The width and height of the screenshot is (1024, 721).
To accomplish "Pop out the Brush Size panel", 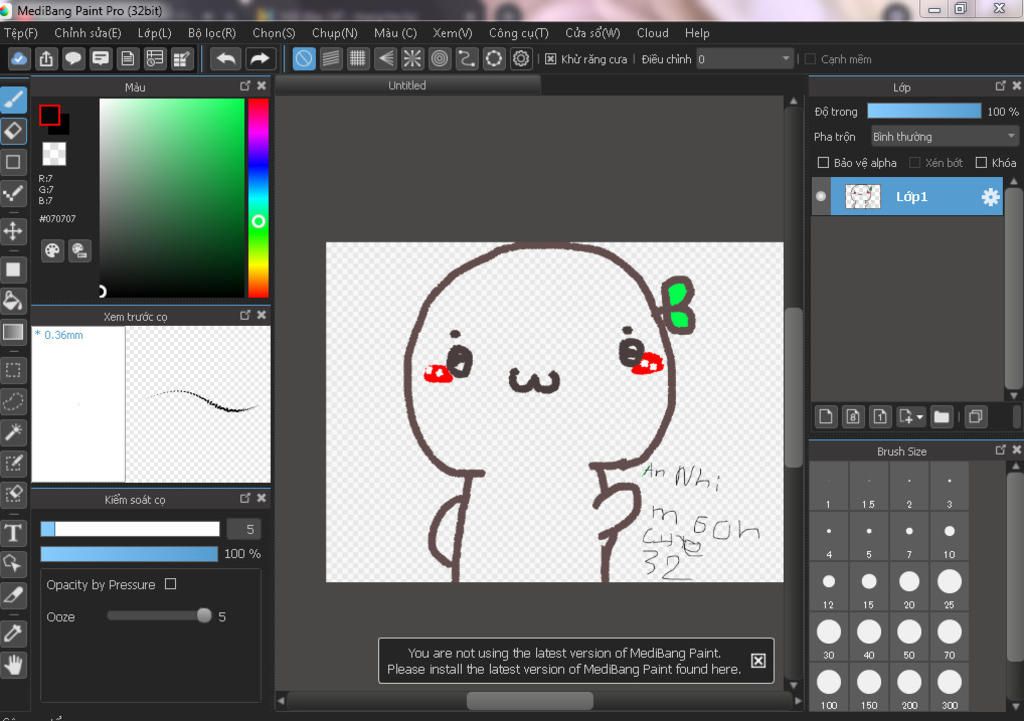I will click(x=1000, y=450).
